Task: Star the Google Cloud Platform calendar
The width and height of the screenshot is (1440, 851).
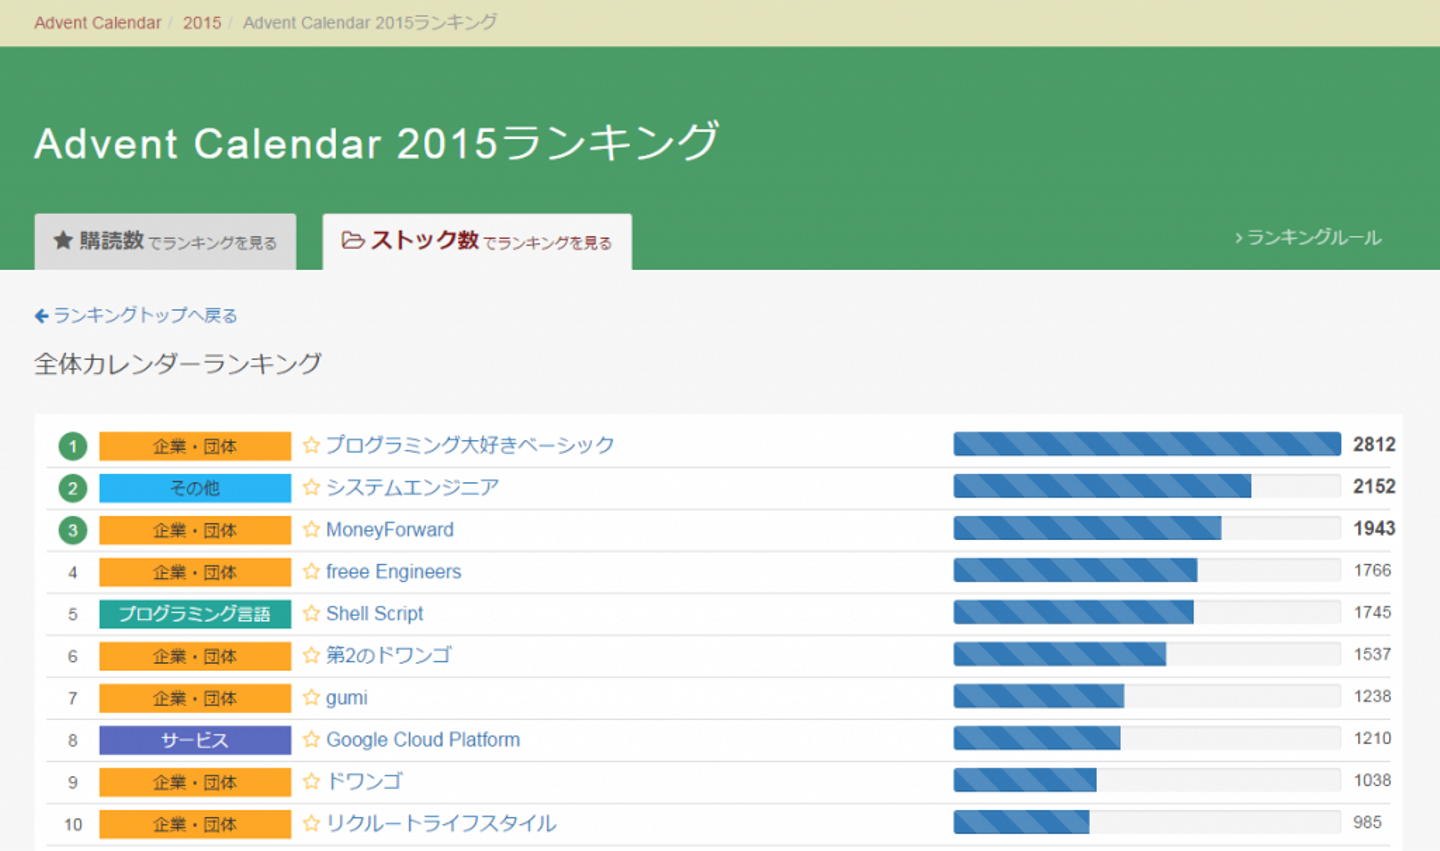Action: (x=311, y=739)
